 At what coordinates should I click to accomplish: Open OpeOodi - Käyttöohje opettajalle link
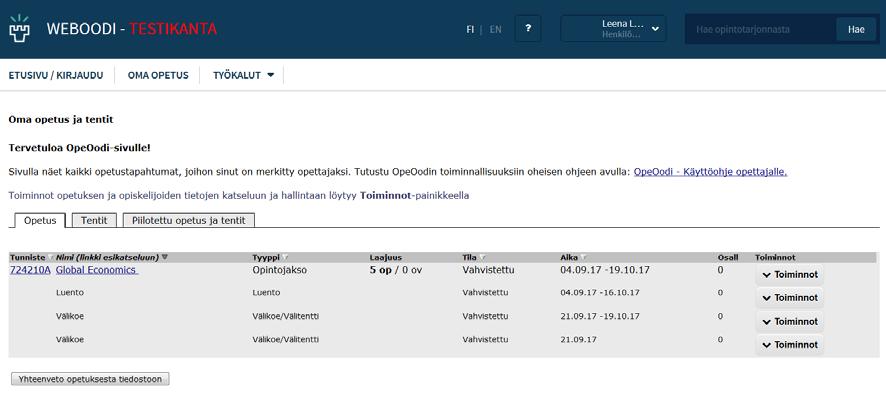tap(710, 172)
